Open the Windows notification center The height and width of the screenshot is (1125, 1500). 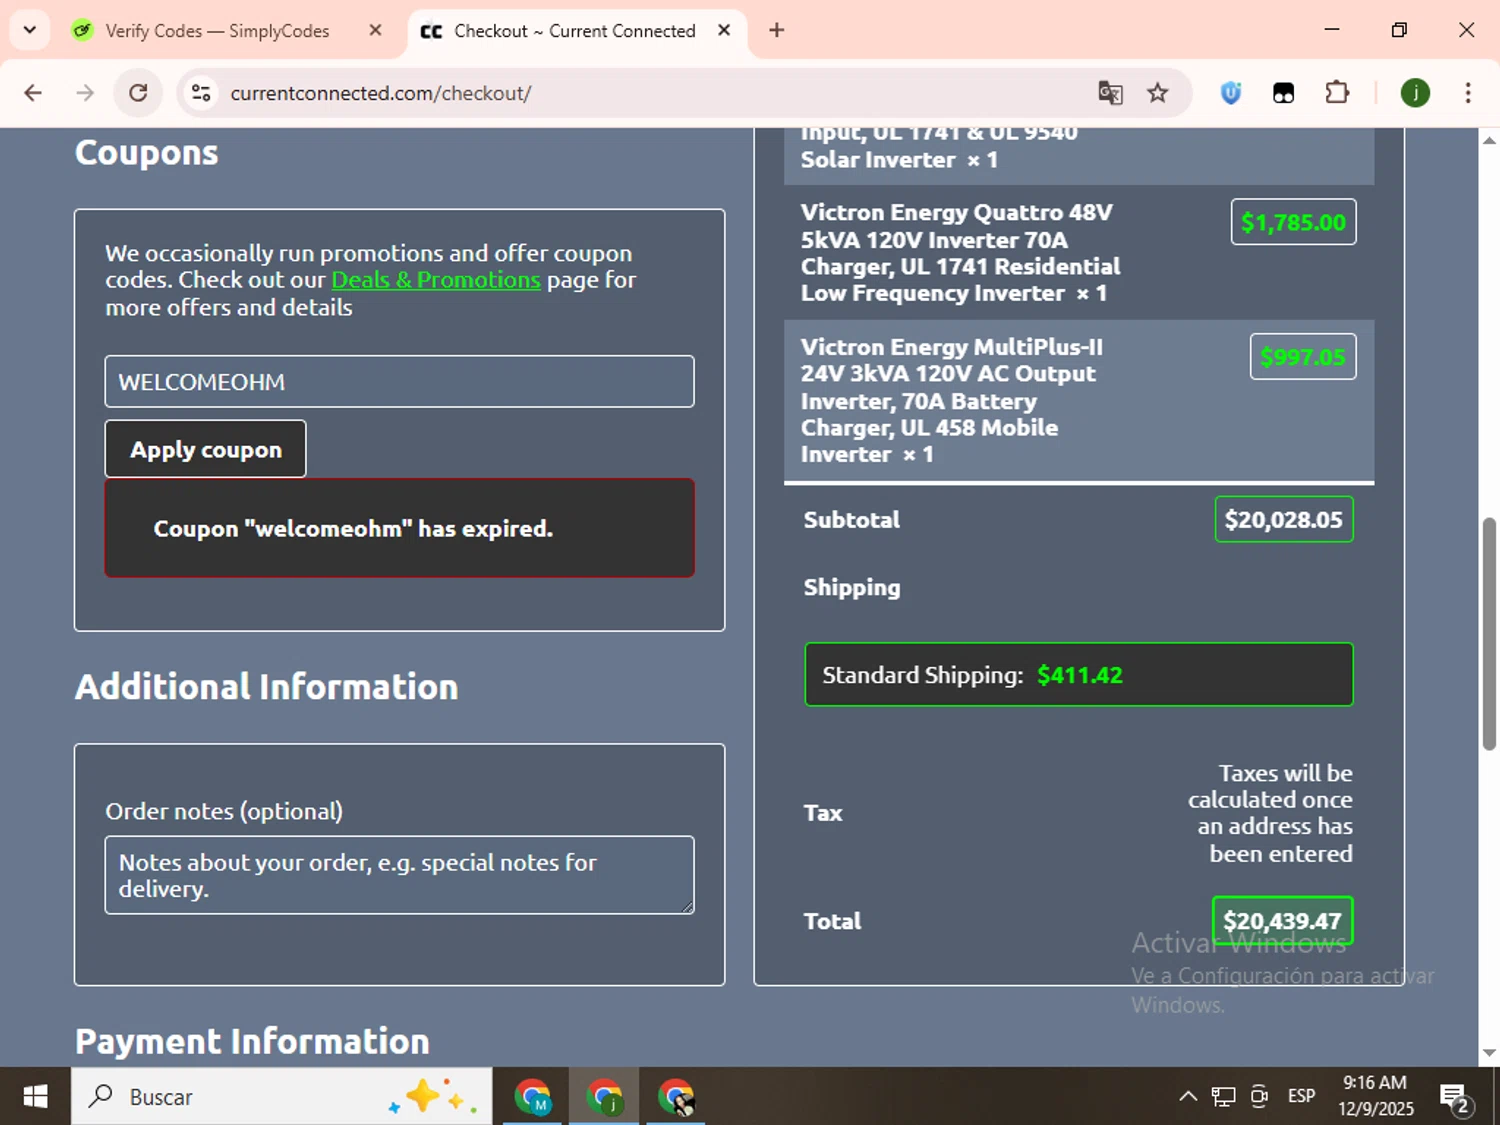[x=1455, y=1097]
